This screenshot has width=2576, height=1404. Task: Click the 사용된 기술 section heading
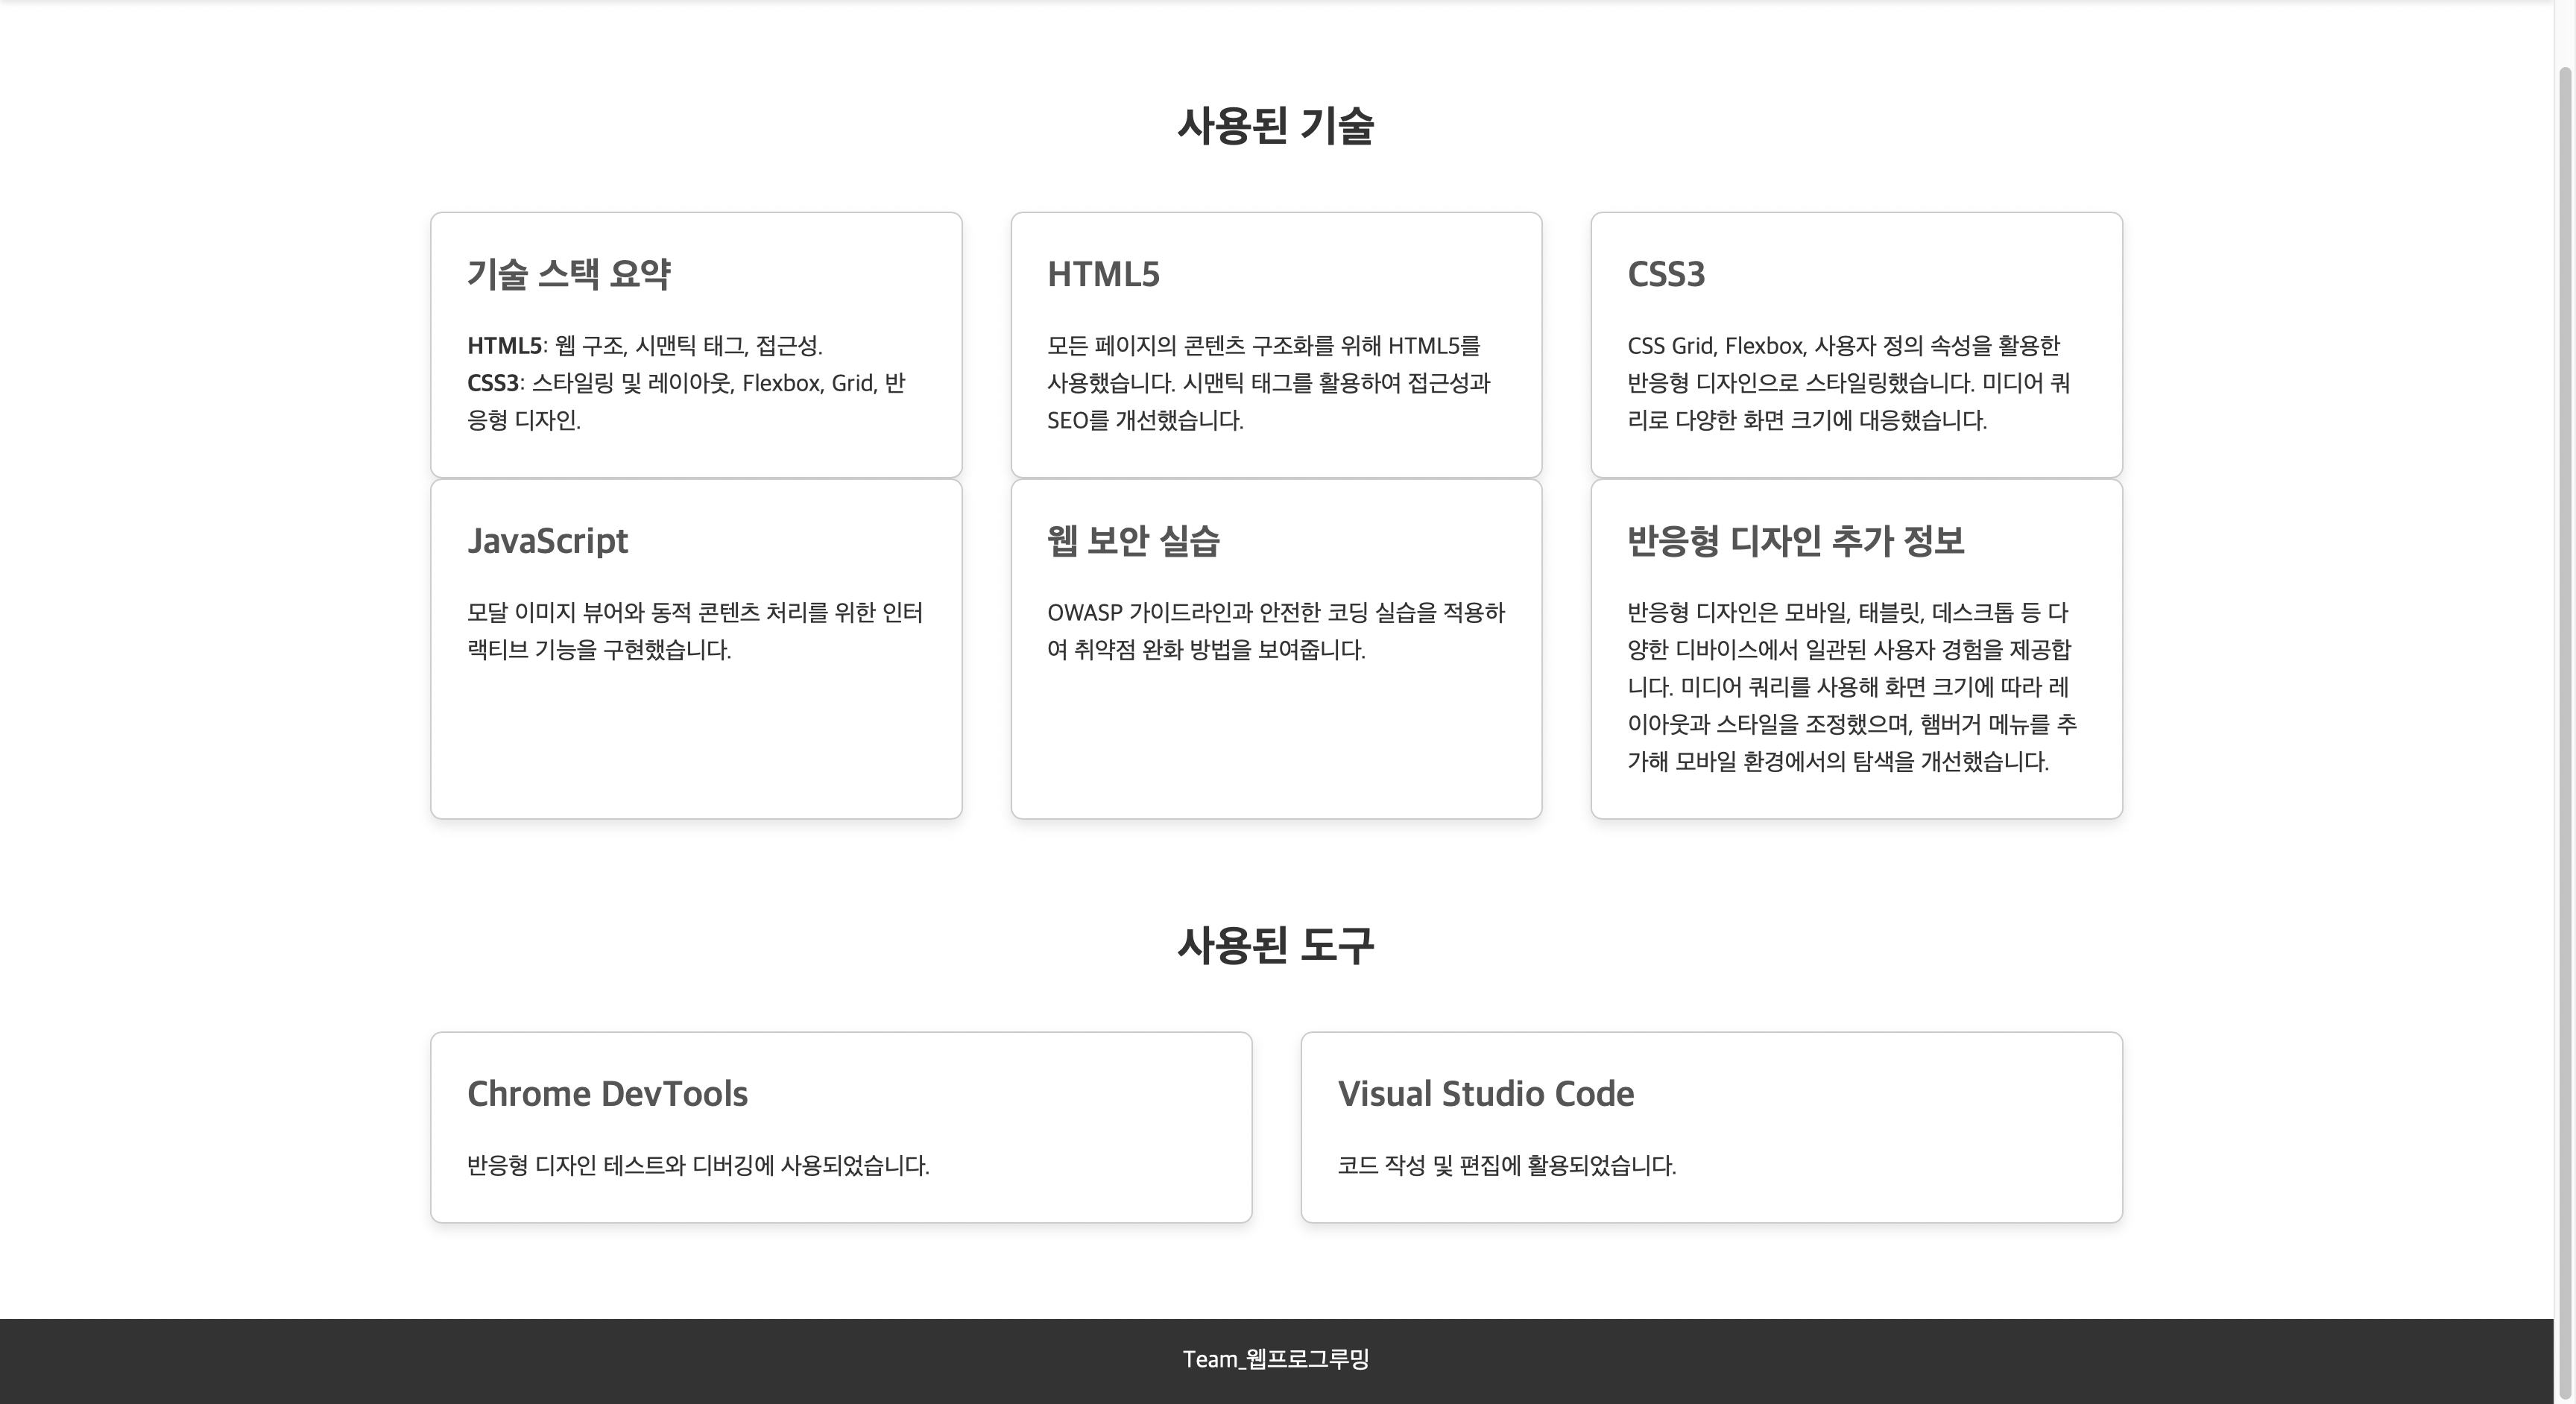[1276, 126]
